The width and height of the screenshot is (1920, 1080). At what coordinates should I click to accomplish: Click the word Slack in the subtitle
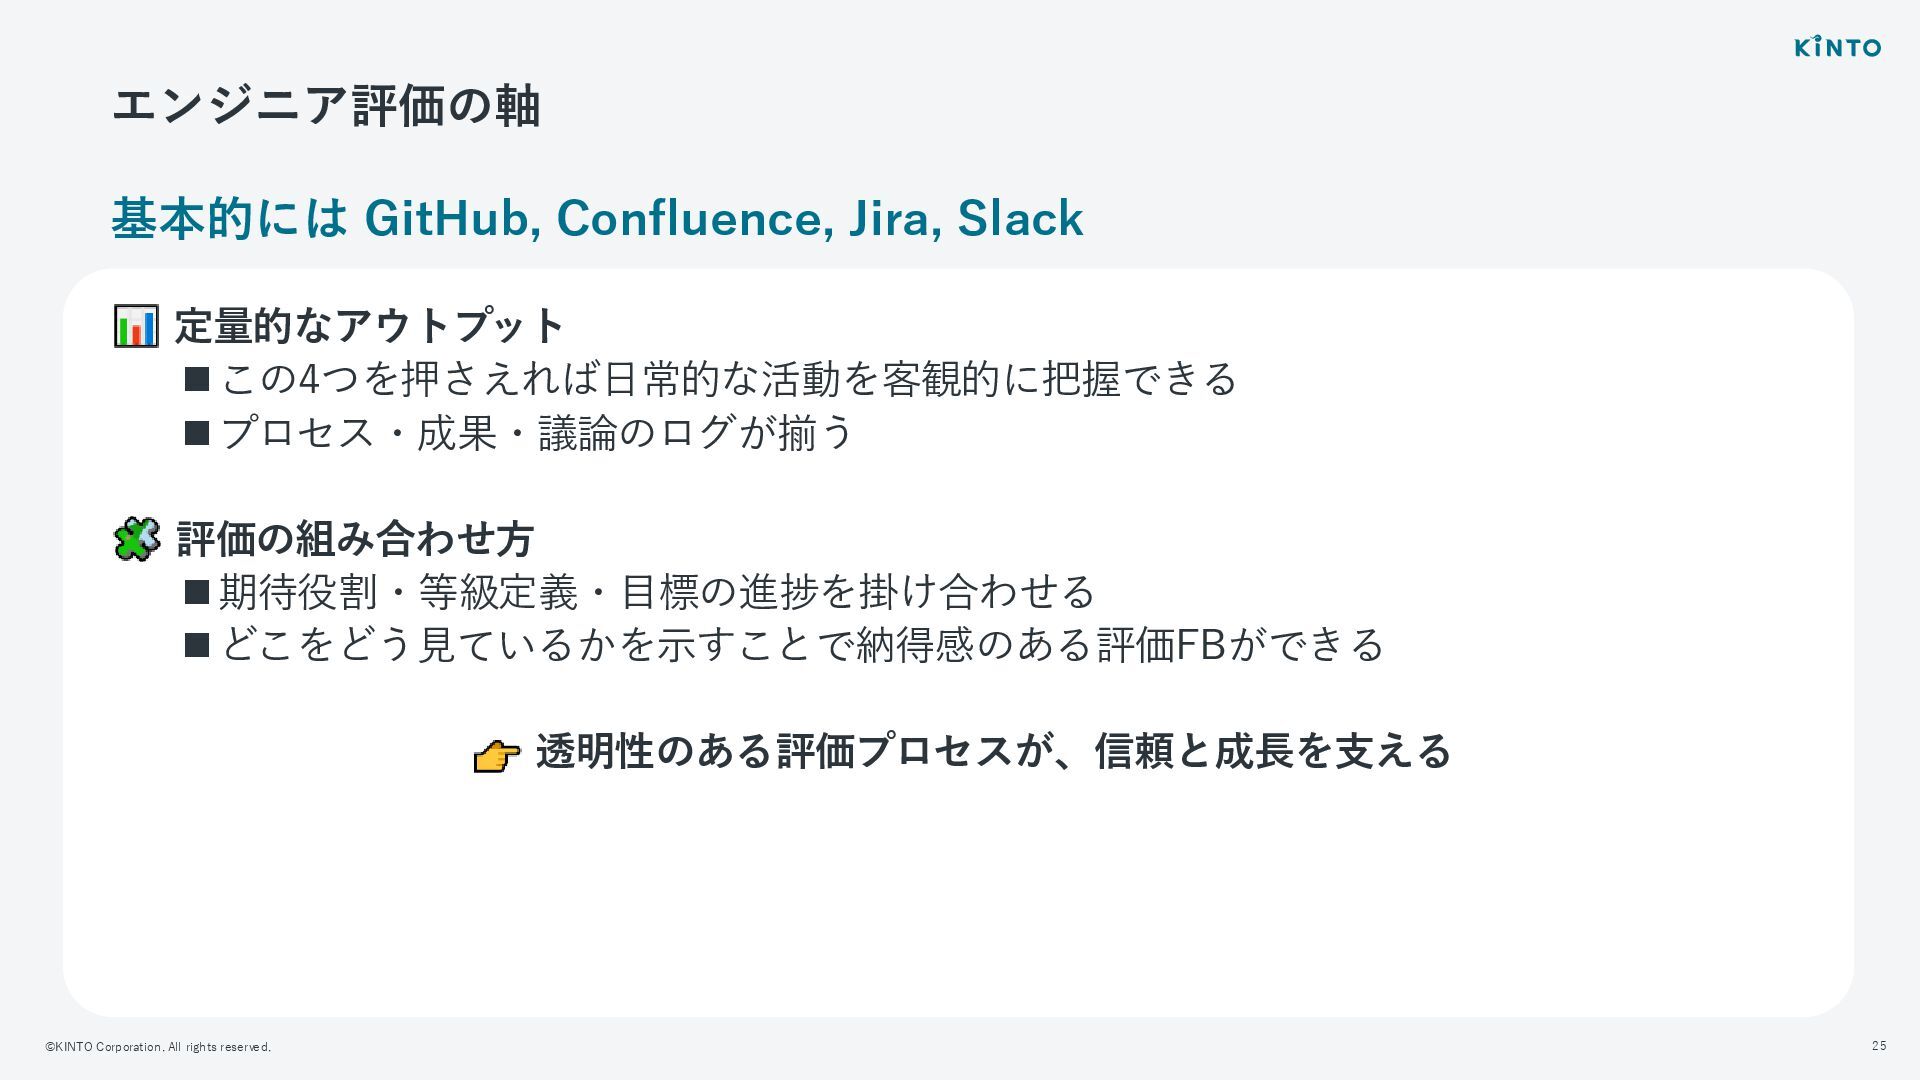1020,218
